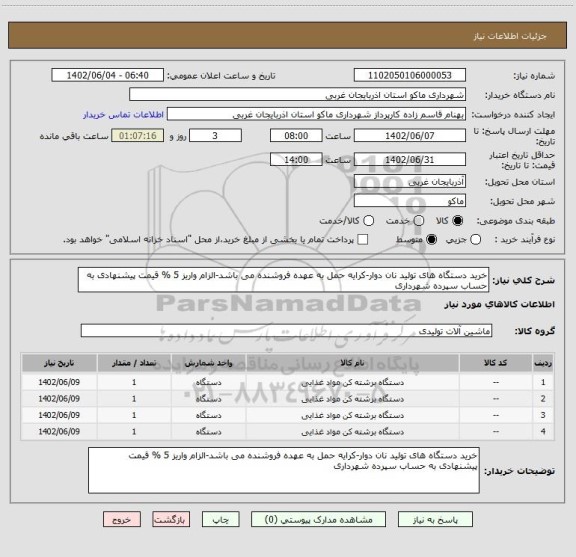Click the نام کالا column header
This screenshot has height=557, width=576.
pos(353,363)
